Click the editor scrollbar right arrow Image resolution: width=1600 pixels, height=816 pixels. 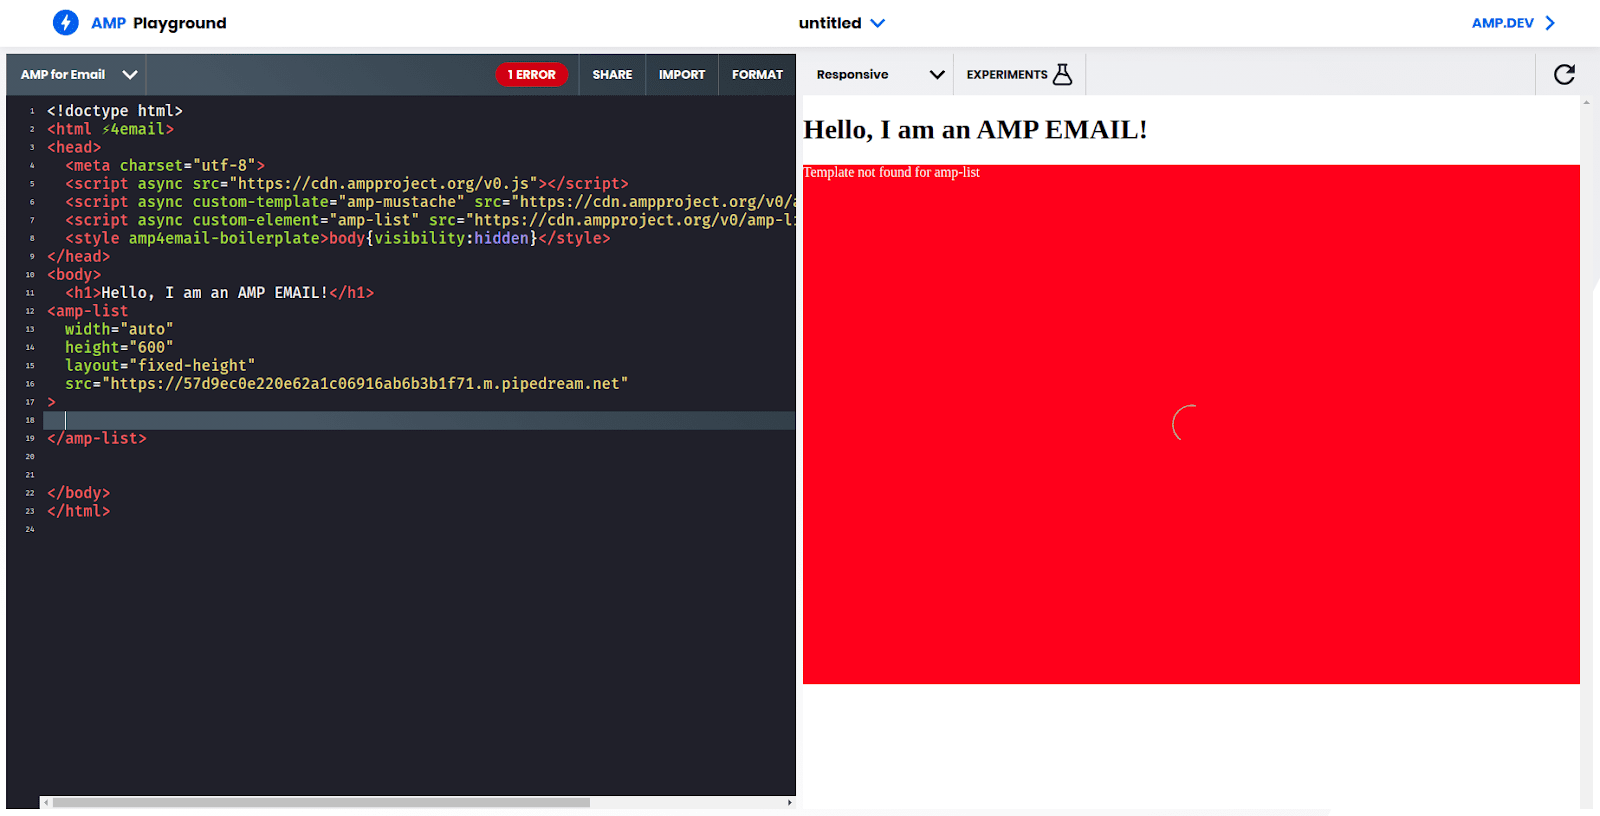coord(790,802)
